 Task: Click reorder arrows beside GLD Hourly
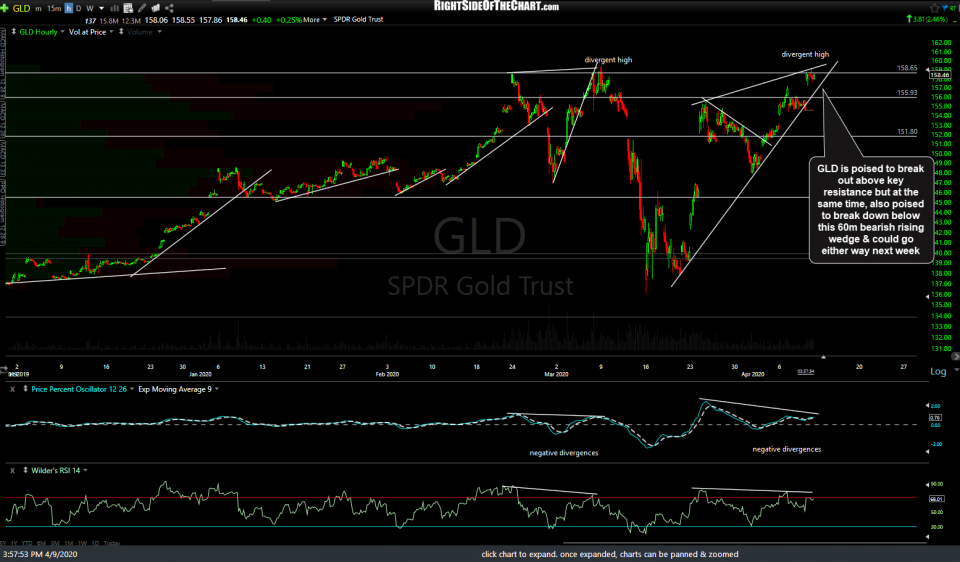13,31
